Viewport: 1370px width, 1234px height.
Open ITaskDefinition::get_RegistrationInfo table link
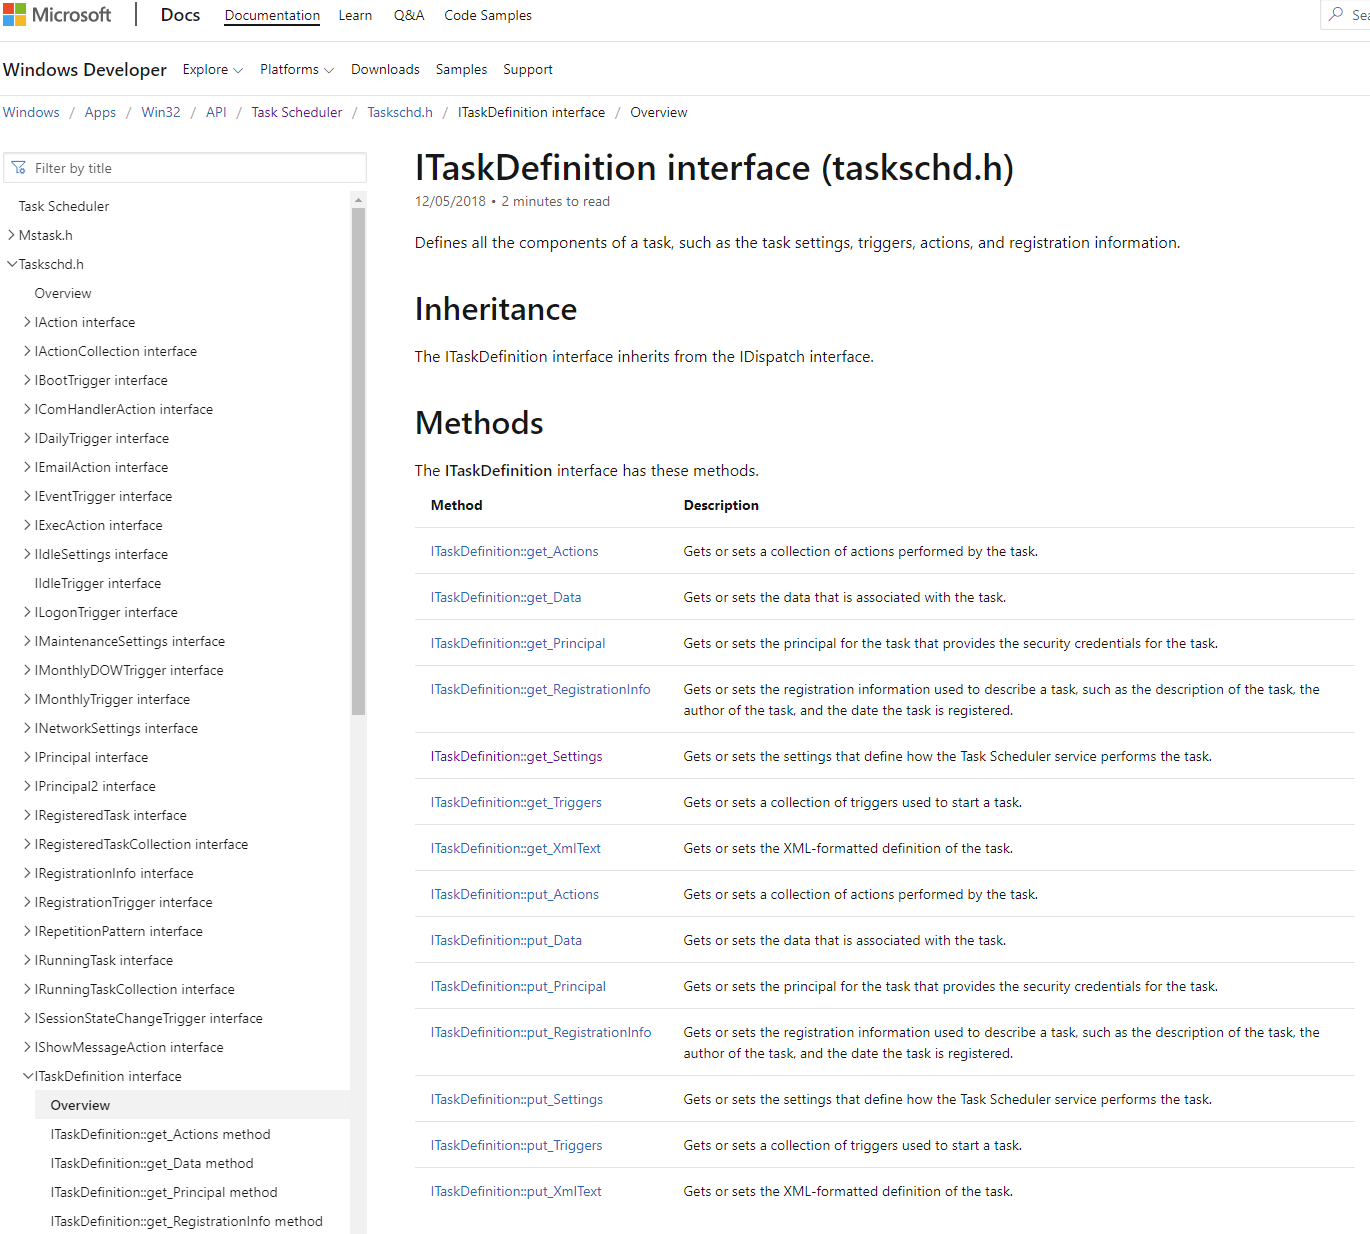point(540,689)
